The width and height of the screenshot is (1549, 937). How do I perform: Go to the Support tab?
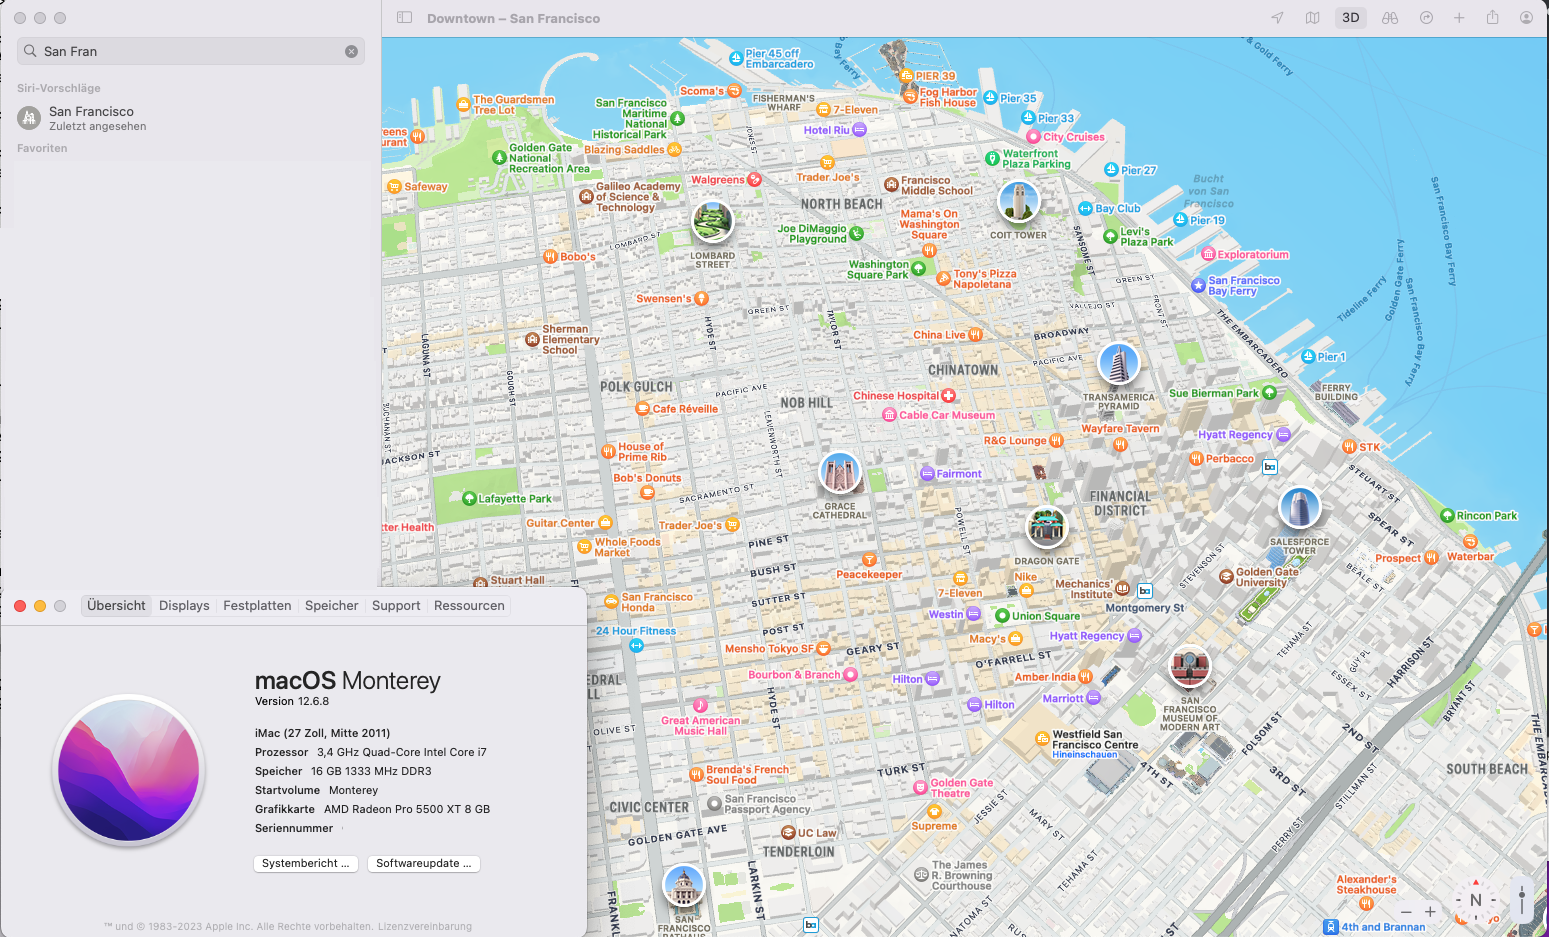click(396, 606)
